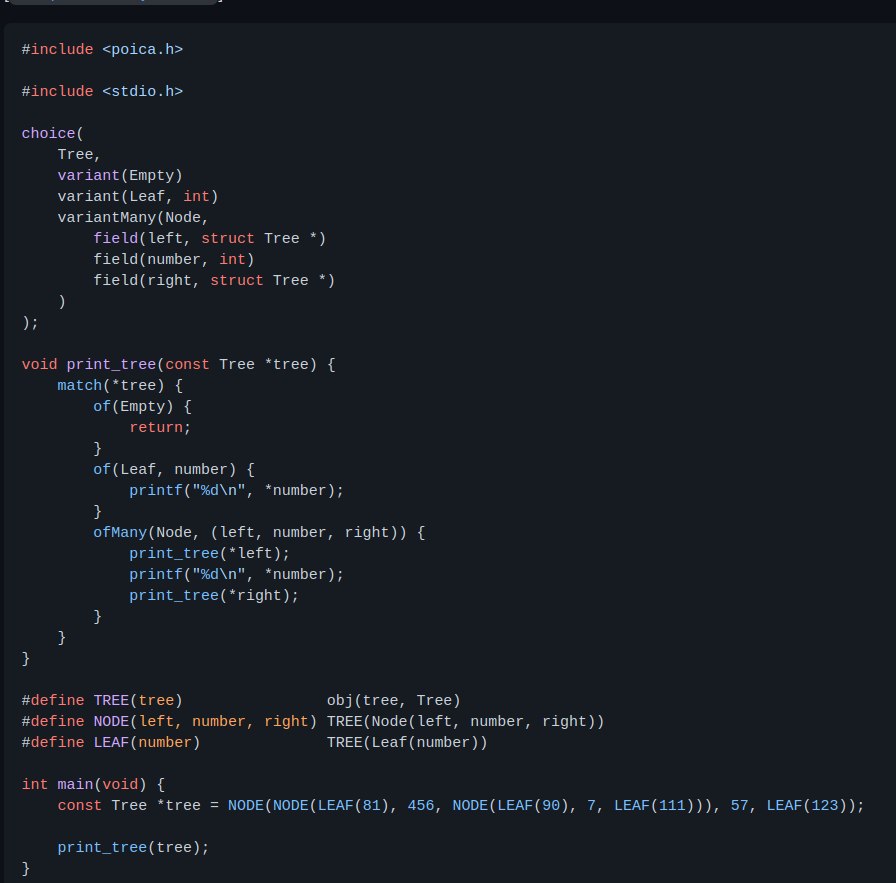The width and height of the screenshot is (896, 883).
Task: Click the number "456" in main
Action: (421, 806)
